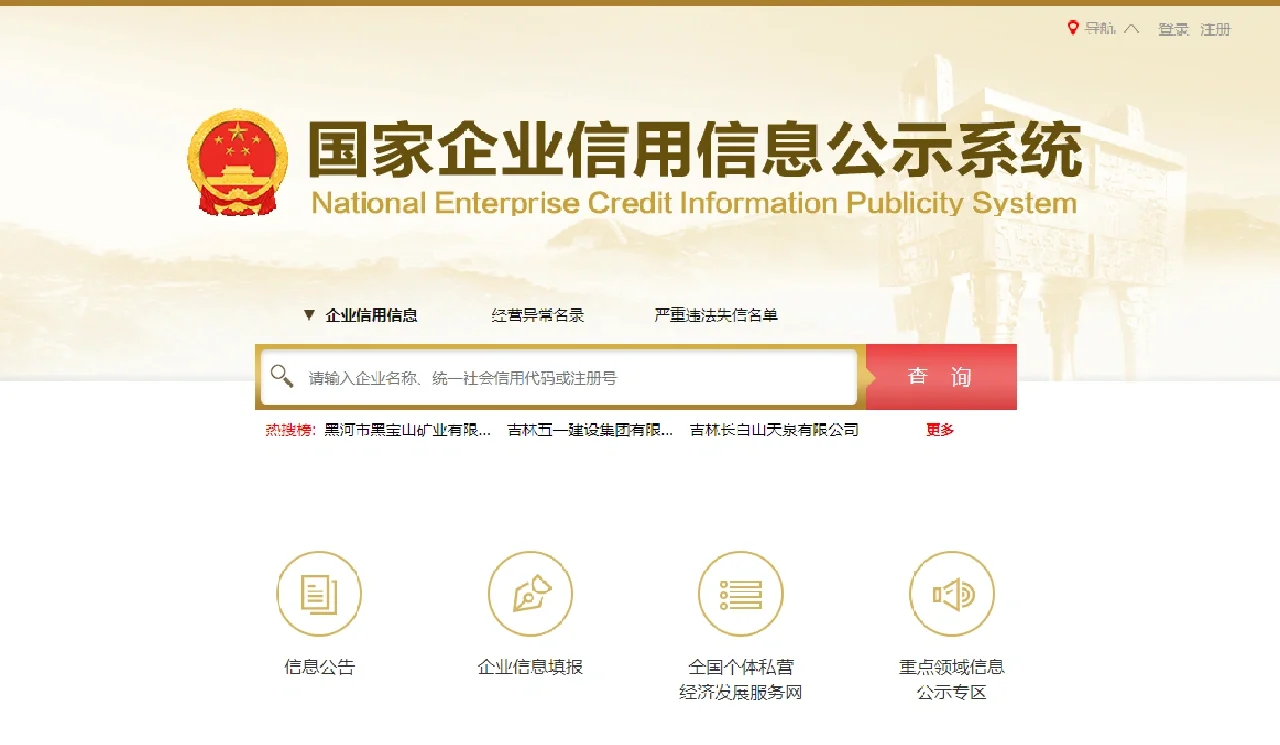
Task: Open hot search 吉林长白山天泉有限公司
Action: tap(774, 430)
